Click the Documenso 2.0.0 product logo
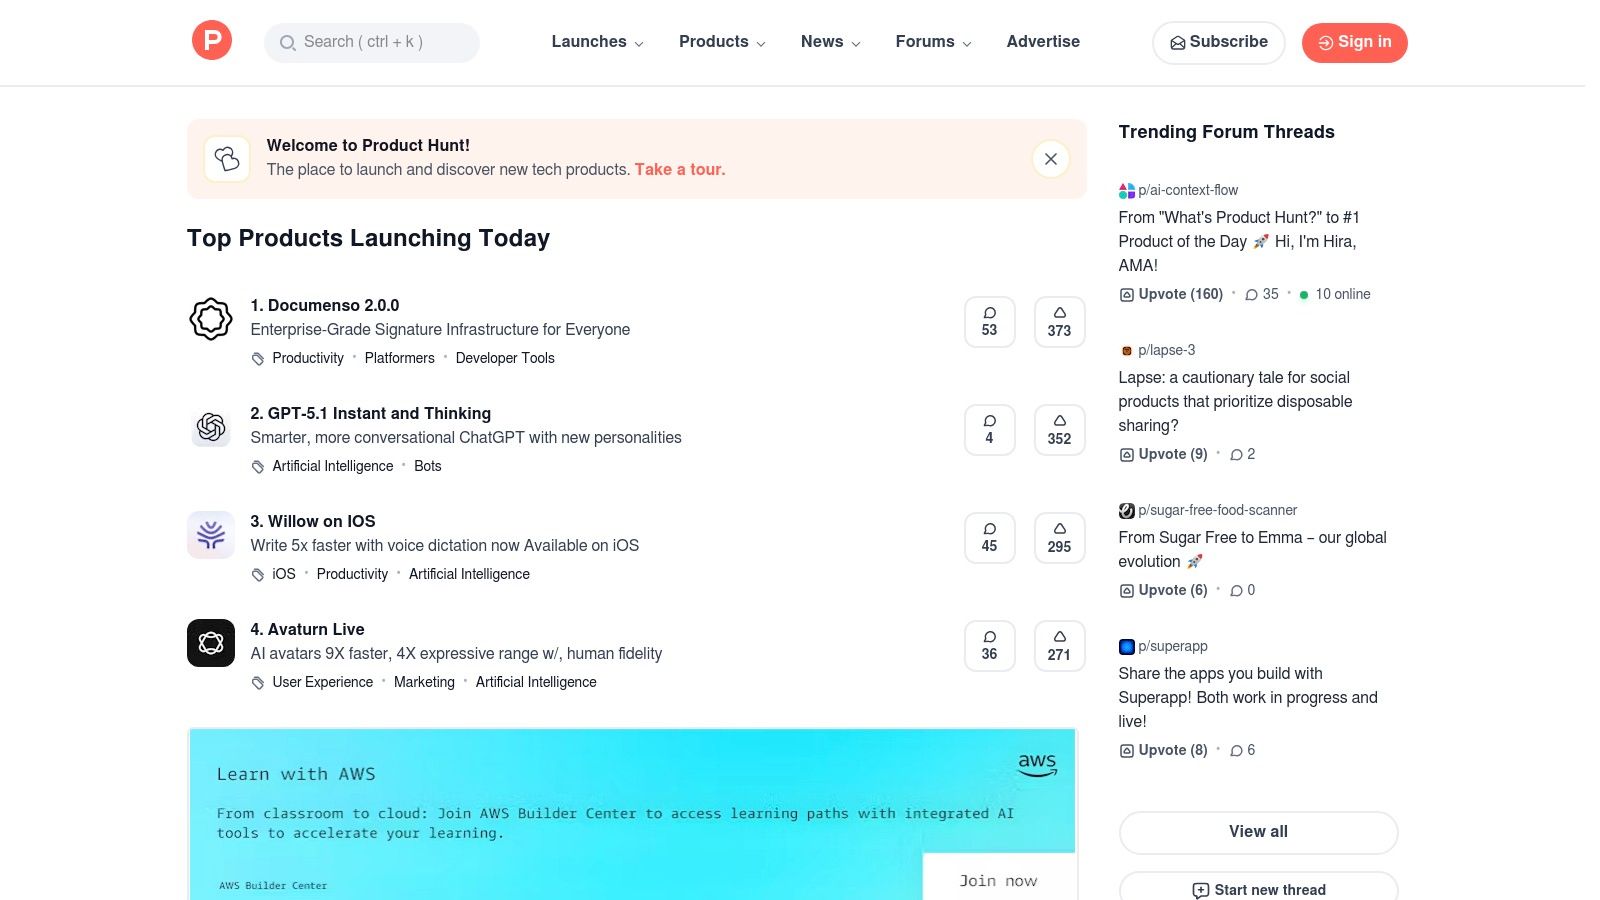The height and width of the screenshot is (900, 1600). [x=211, y=319]
